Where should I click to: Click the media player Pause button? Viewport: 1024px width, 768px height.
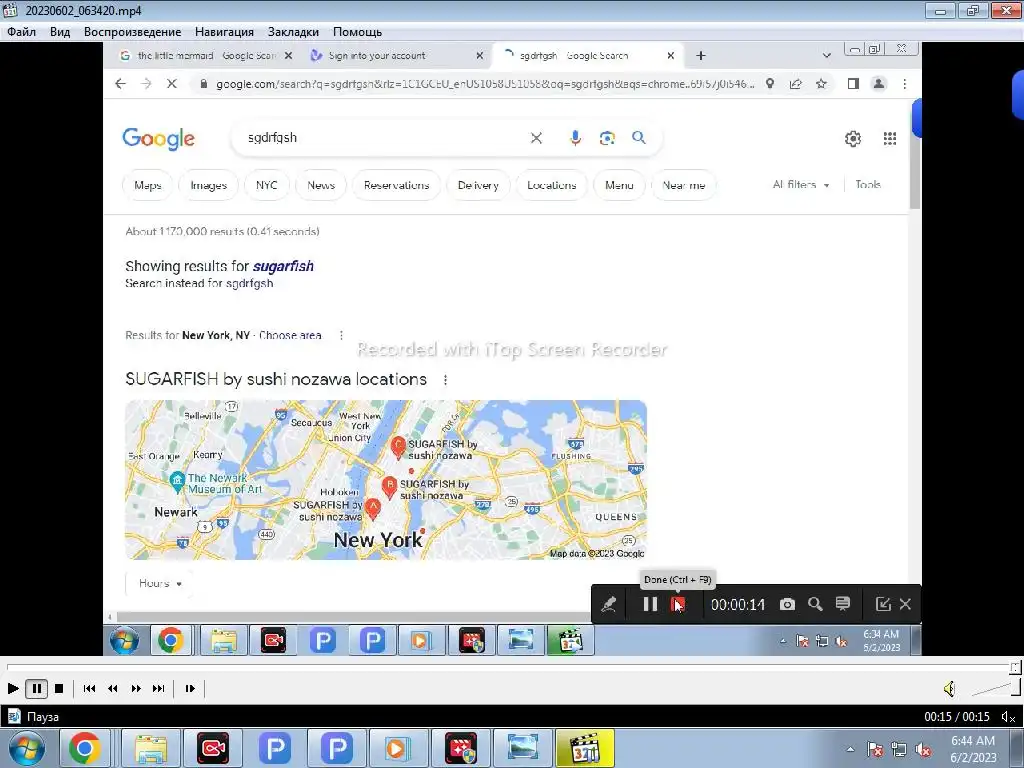click(37, 688)
